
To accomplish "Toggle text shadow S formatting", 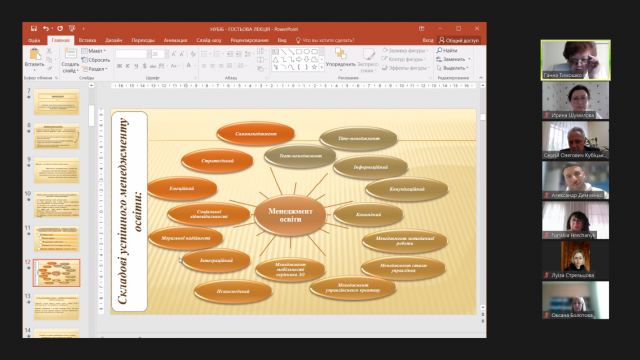I will [x=144, y=66].
